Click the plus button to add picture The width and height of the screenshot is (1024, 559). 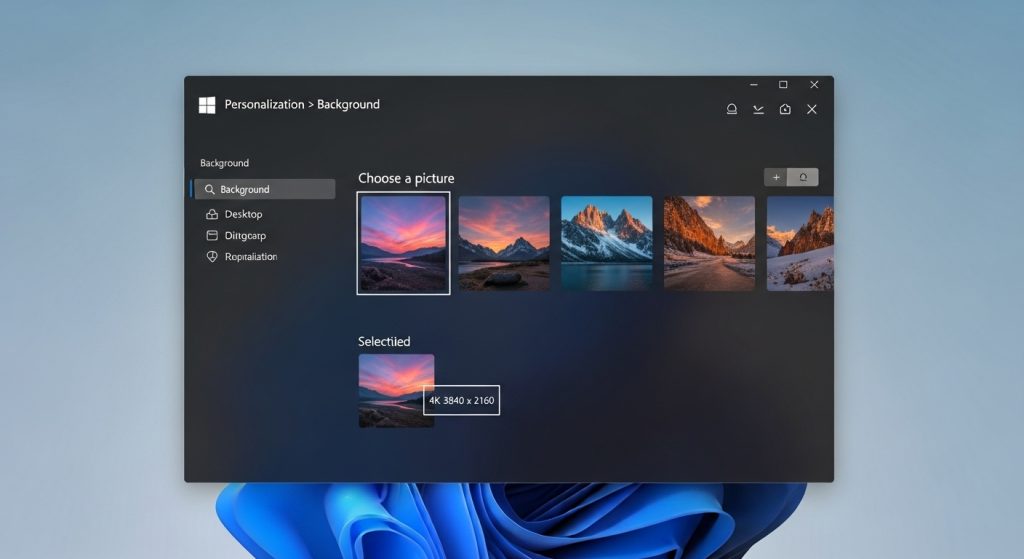[x=776, y=177]
